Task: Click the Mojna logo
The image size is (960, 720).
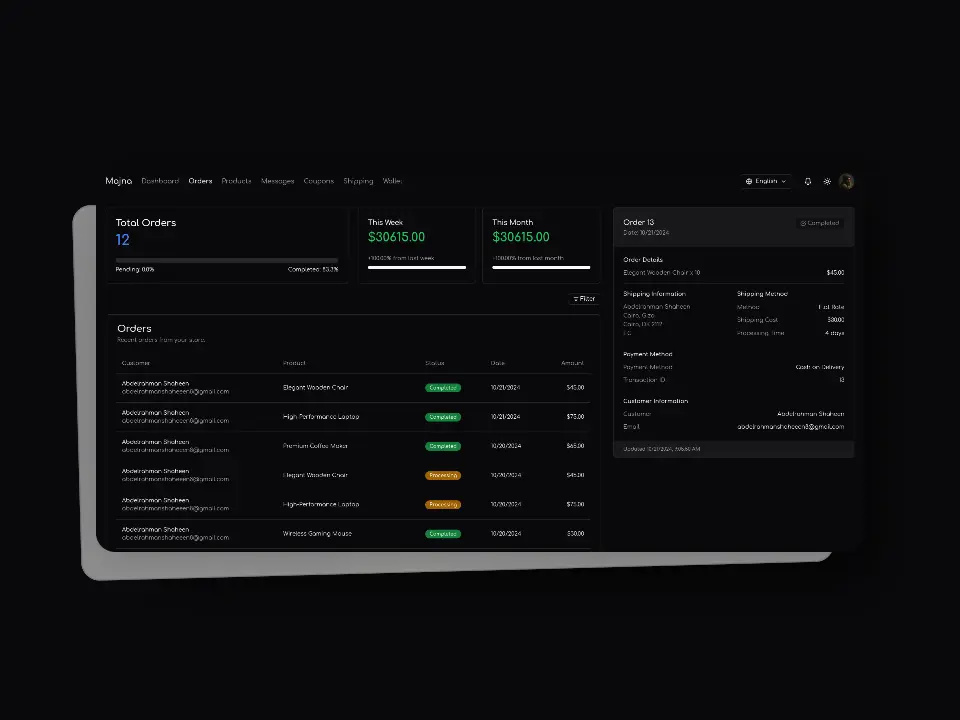Action: pos(118,181)
